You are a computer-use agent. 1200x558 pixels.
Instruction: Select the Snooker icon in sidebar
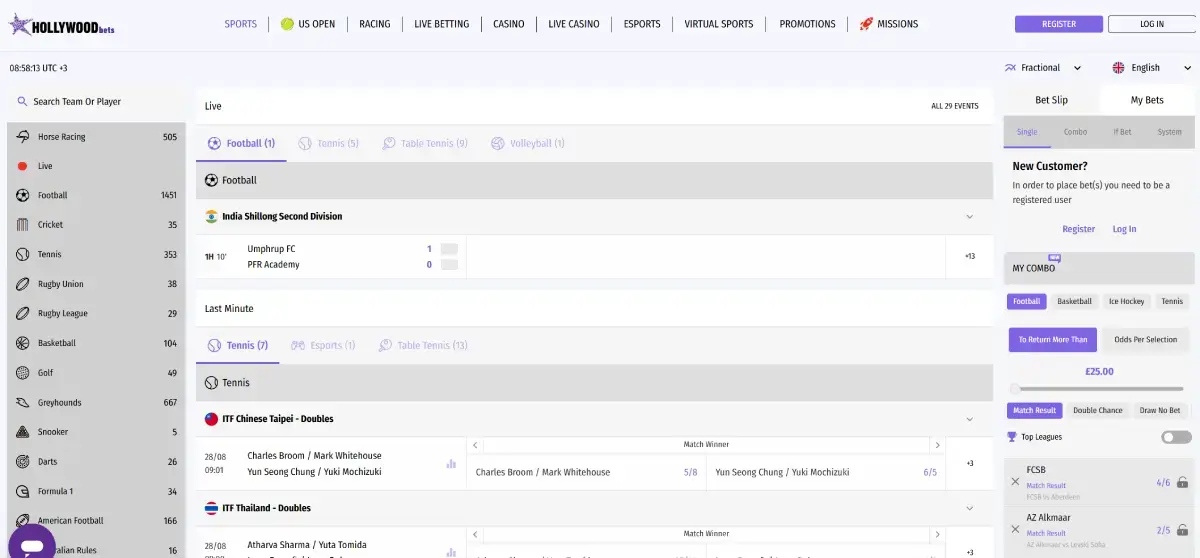tap(22, 432)
